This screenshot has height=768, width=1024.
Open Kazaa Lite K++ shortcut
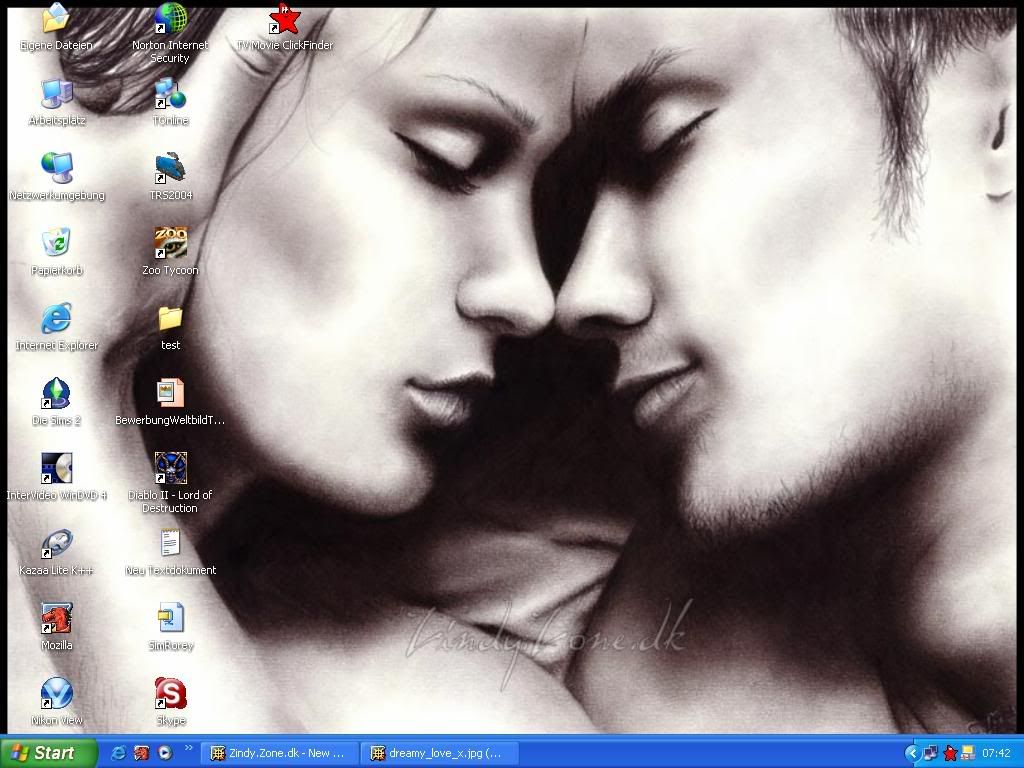(x=57, y=543)
